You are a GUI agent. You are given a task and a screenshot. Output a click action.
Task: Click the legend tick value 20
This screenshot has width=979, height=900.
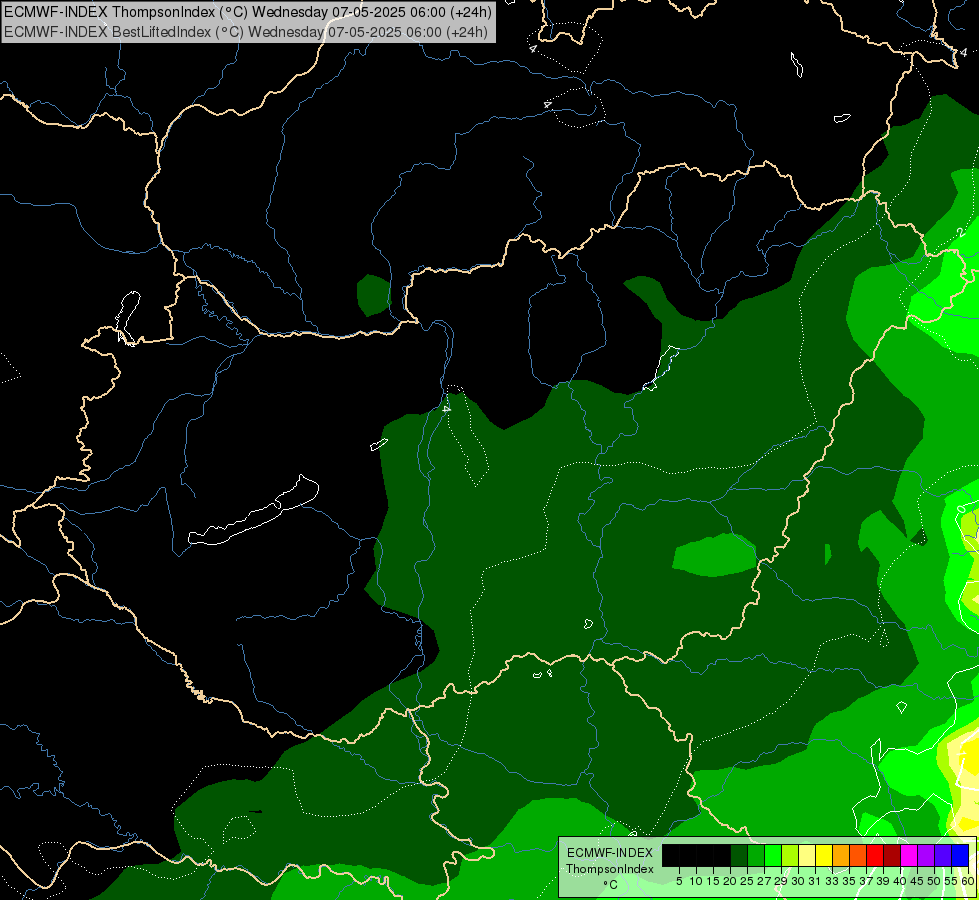click(730, 881)
